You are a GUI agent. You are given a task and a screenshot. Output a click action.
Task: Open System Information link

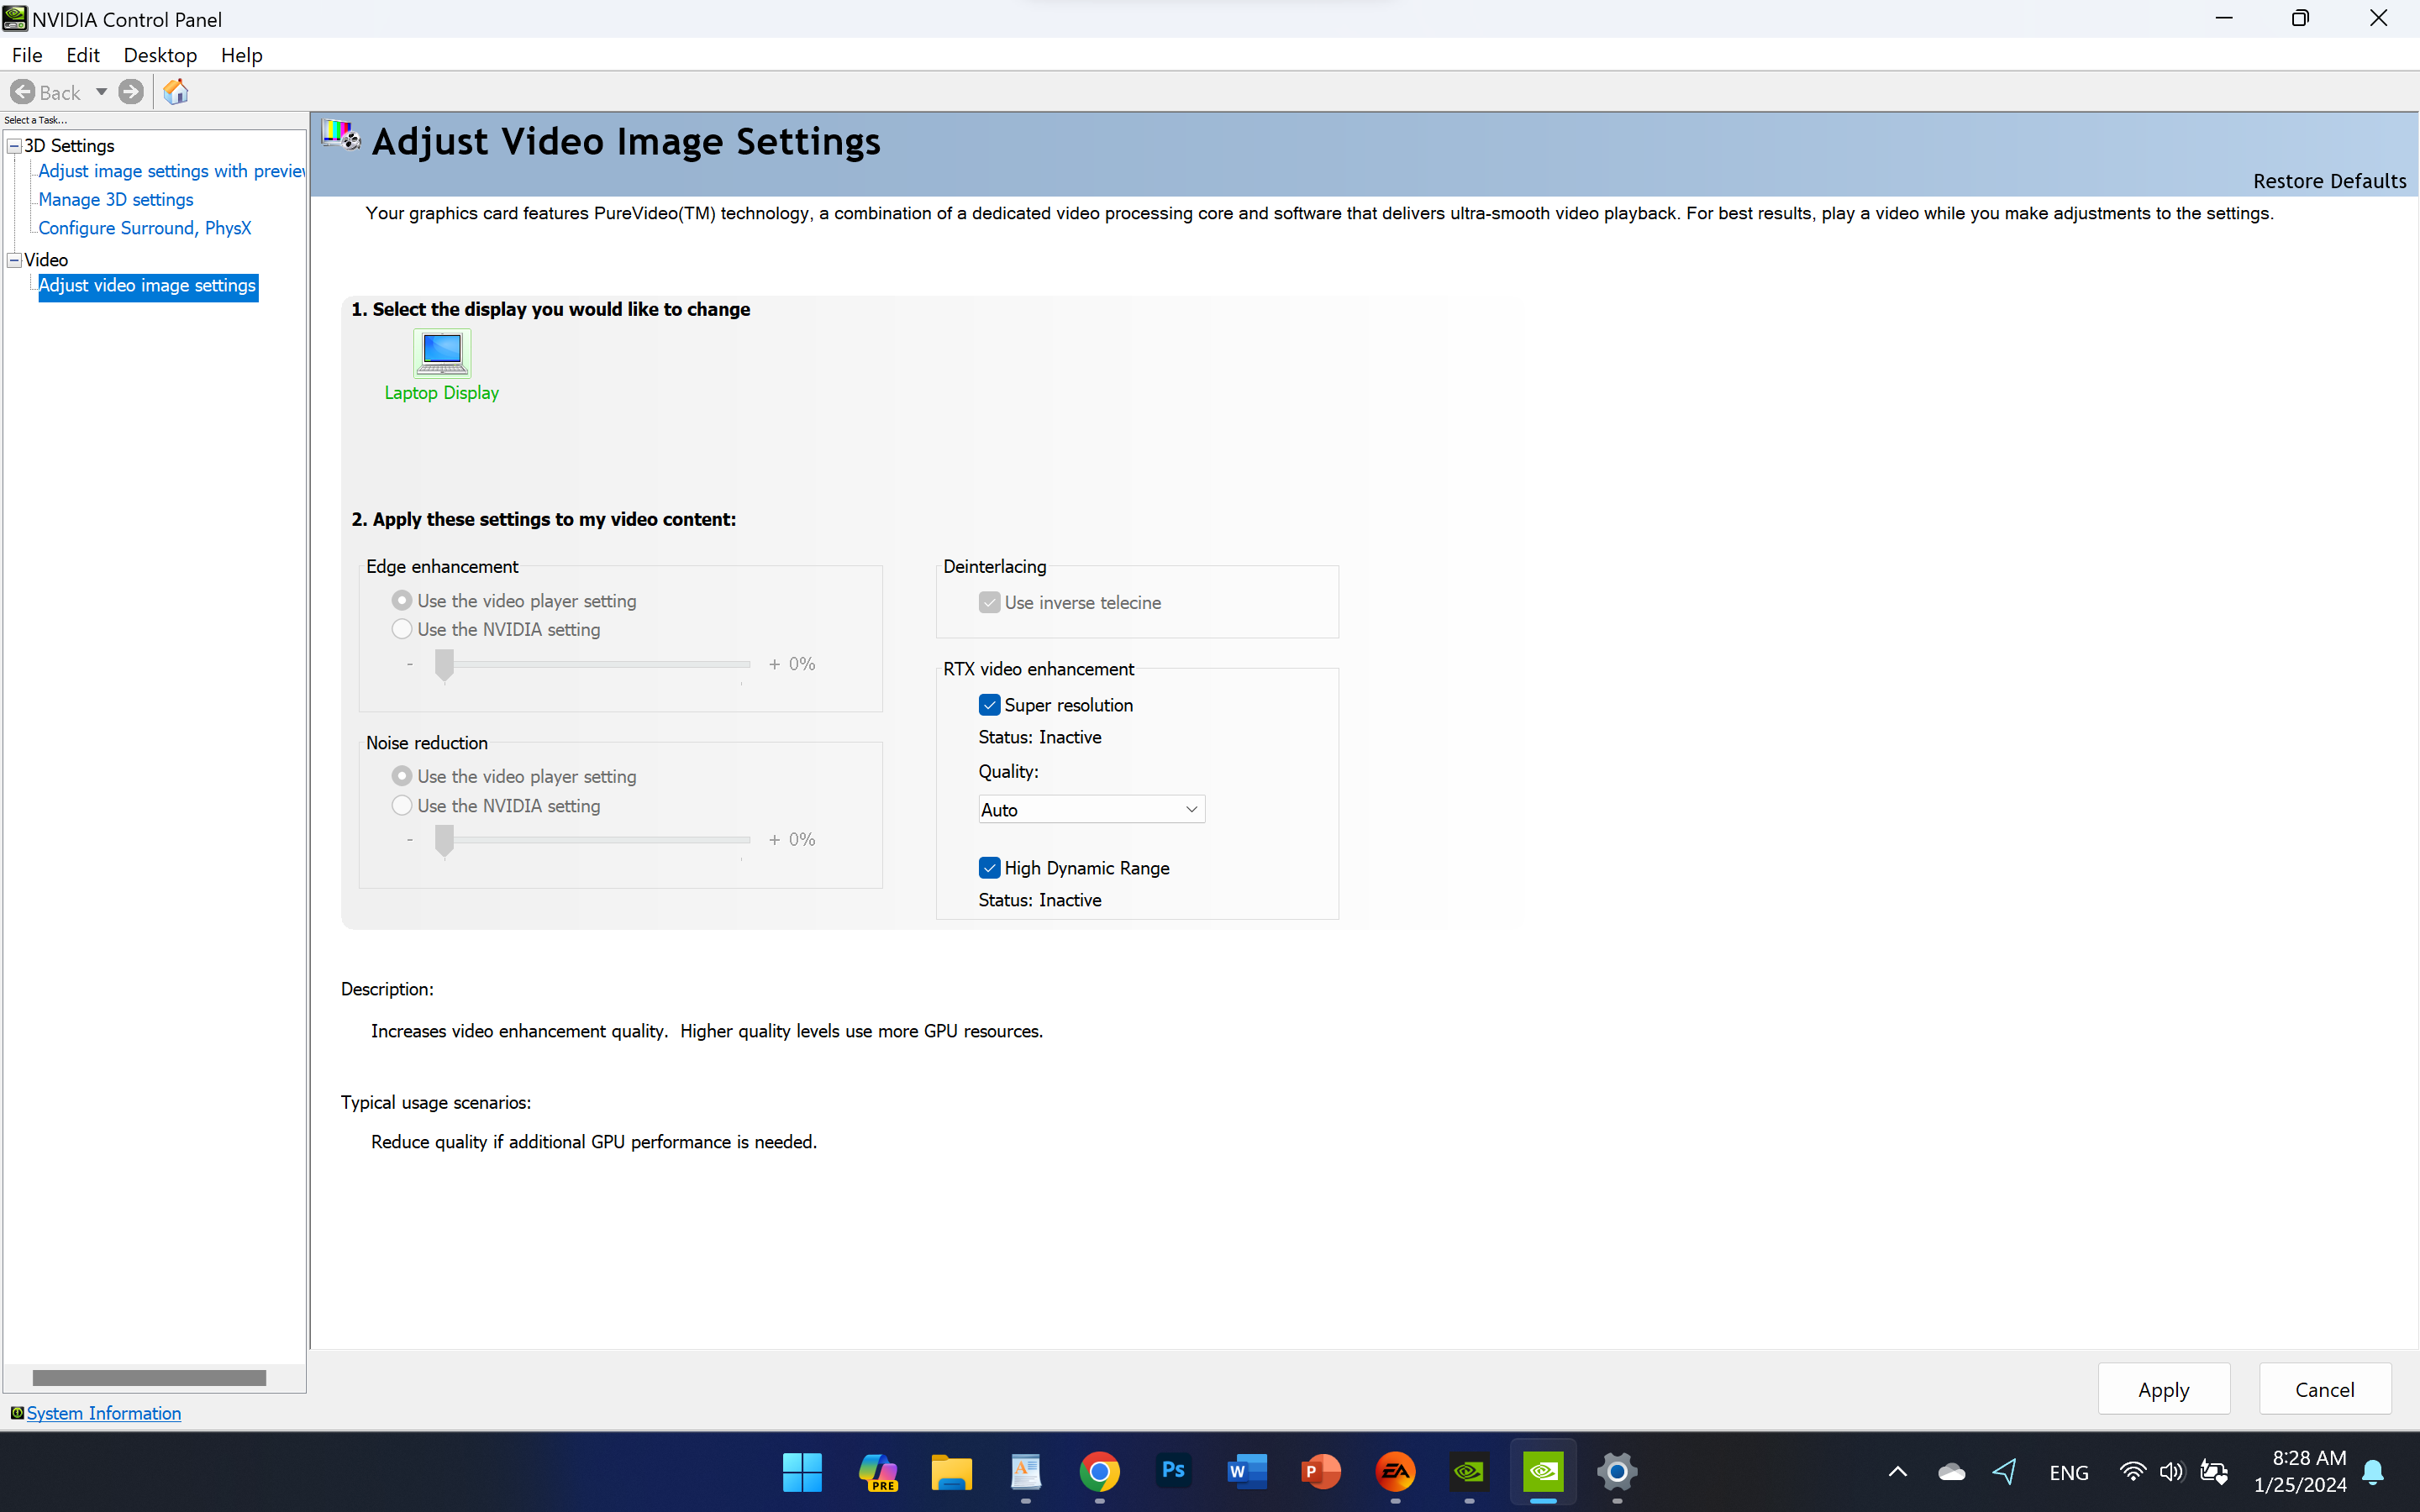(x=104, y=1413)
